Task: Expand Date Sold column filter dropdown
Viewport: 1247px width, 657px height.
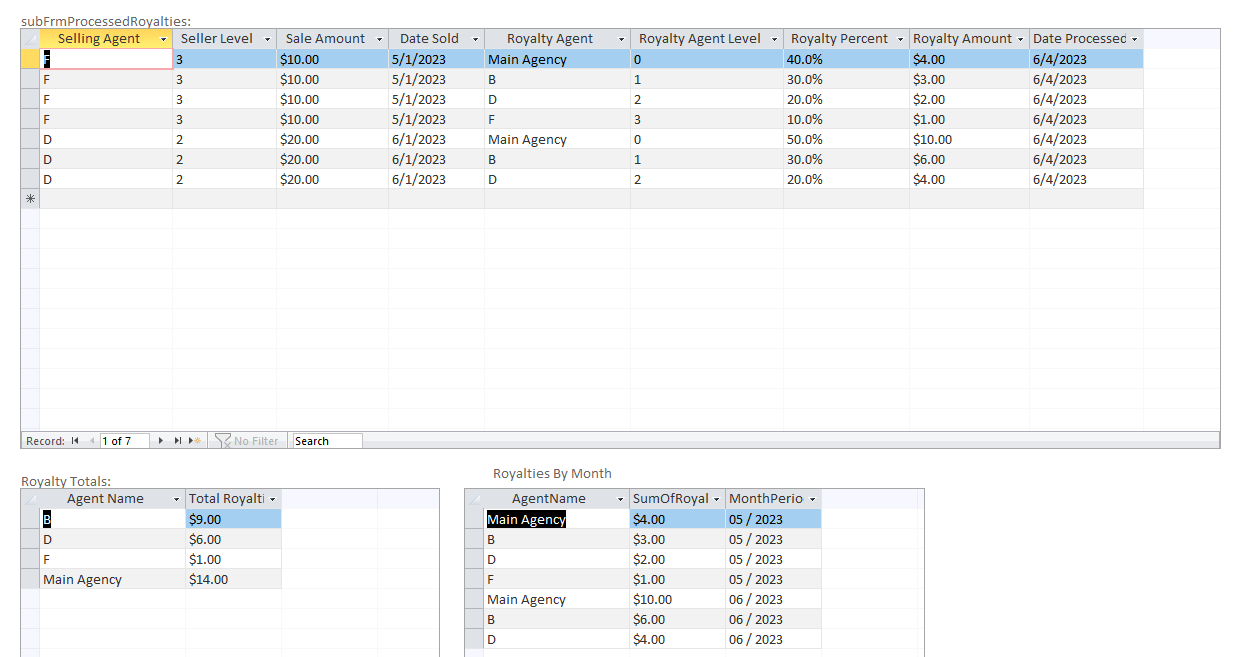Action: pos(476,39)
